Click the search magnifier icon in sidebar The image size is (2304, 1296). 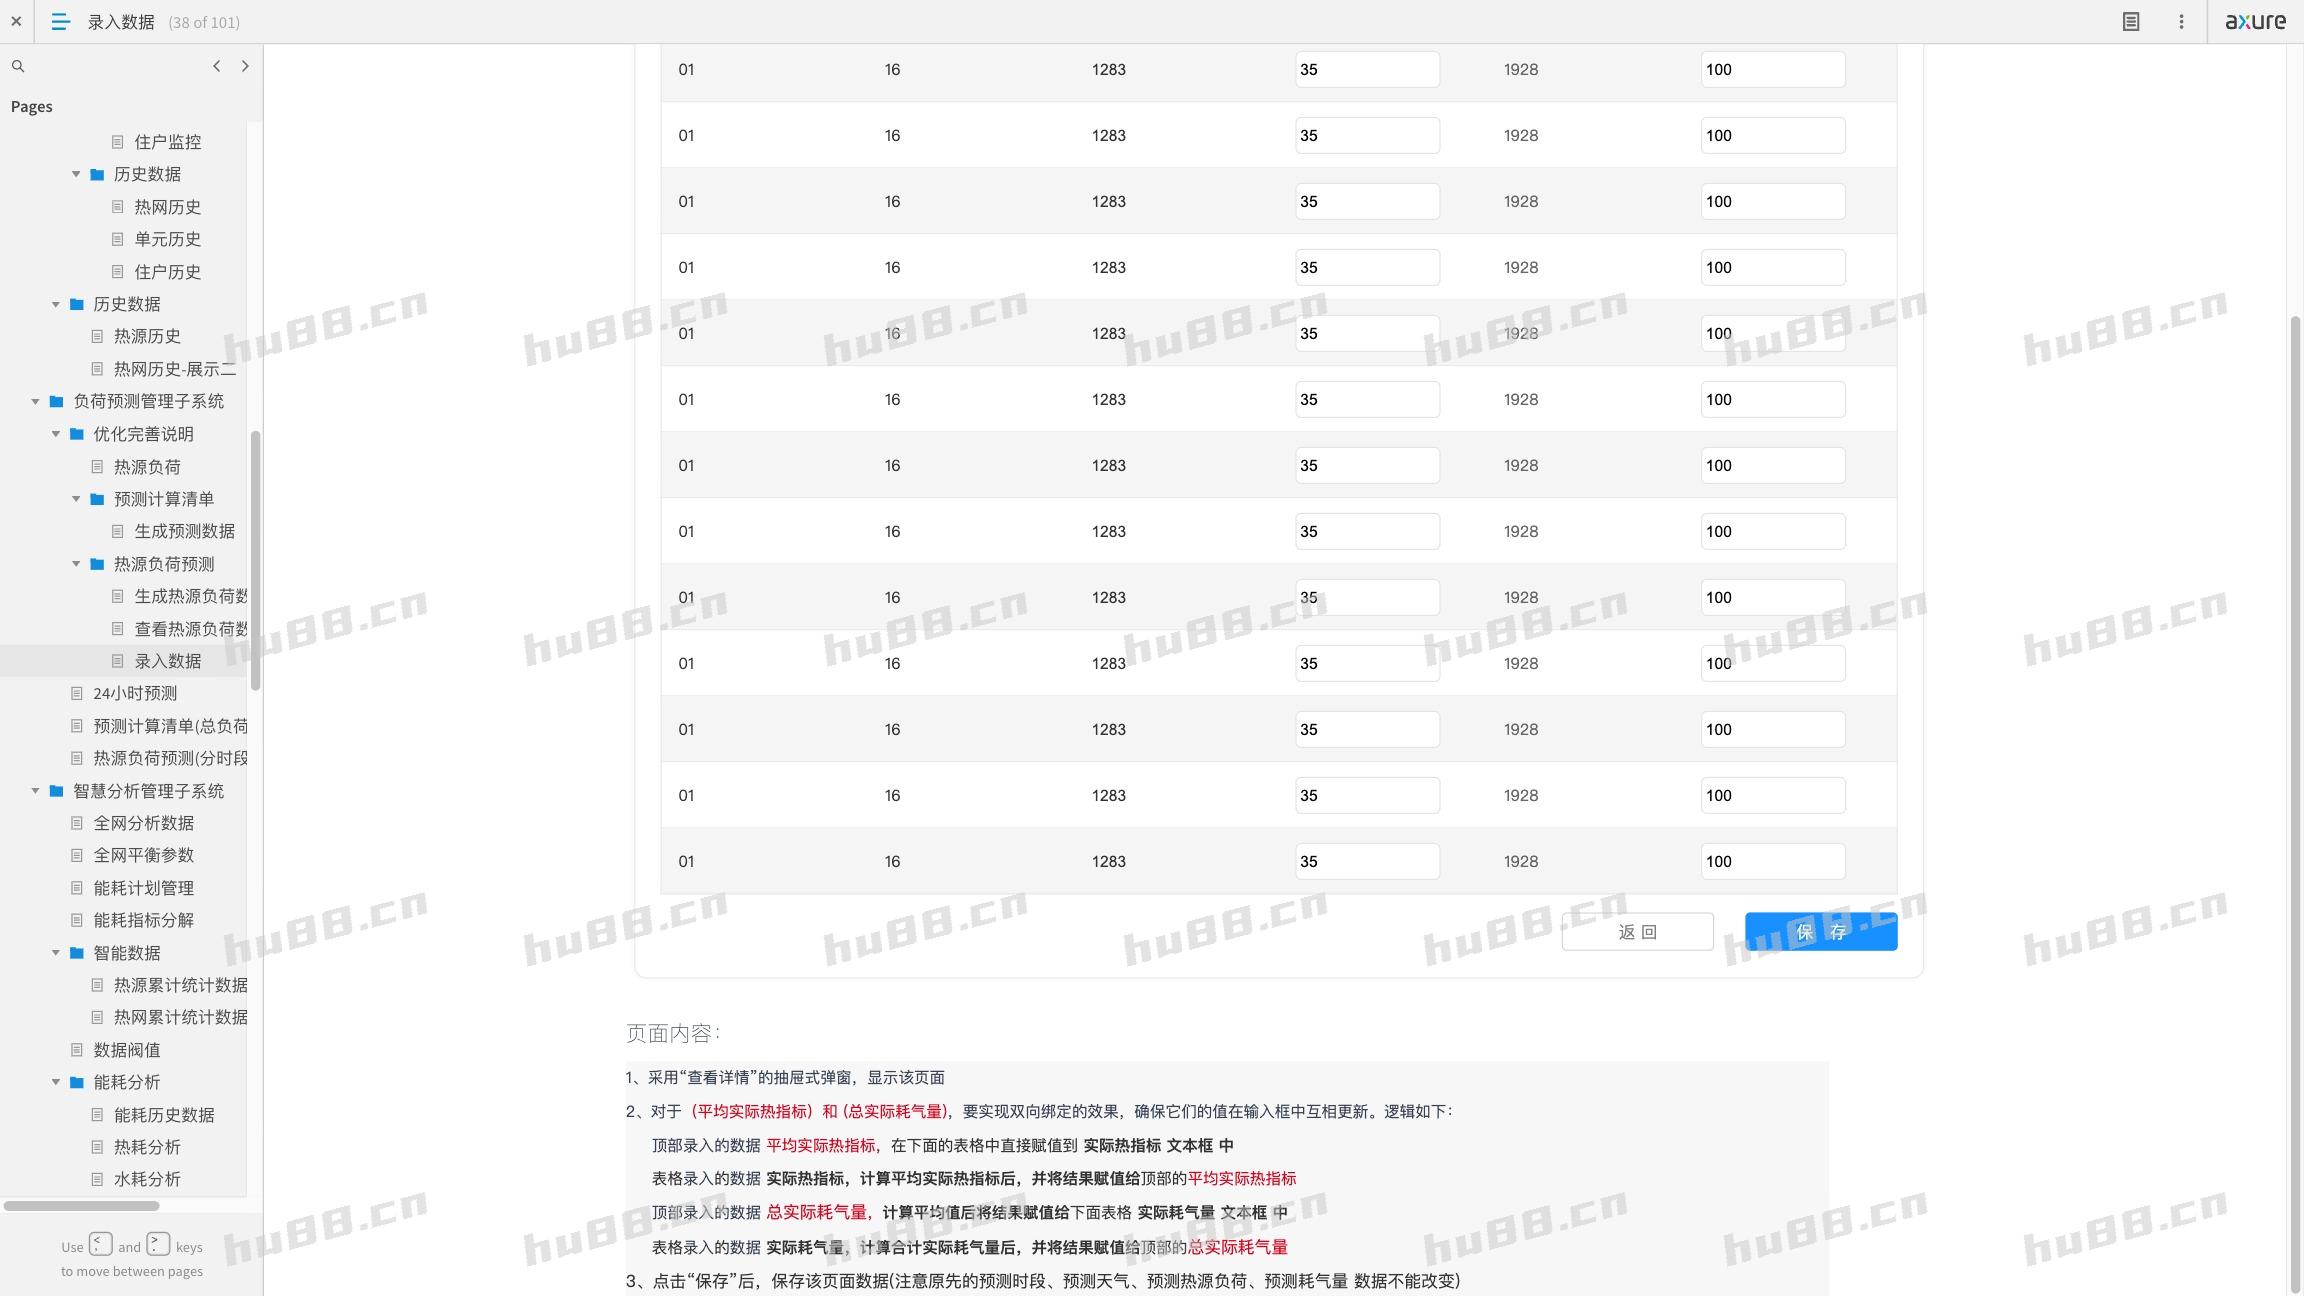pyautogui.click(x=18, y=66)
